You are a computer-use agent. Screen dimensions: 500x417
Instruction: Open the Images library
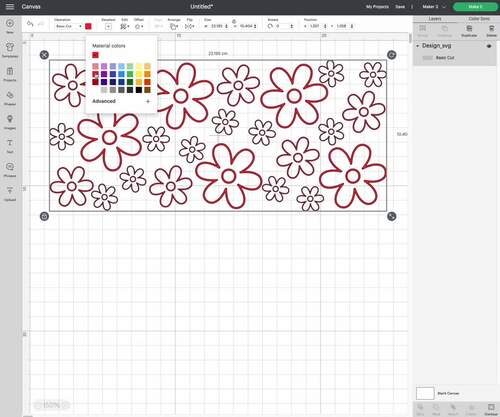[10, 122]
